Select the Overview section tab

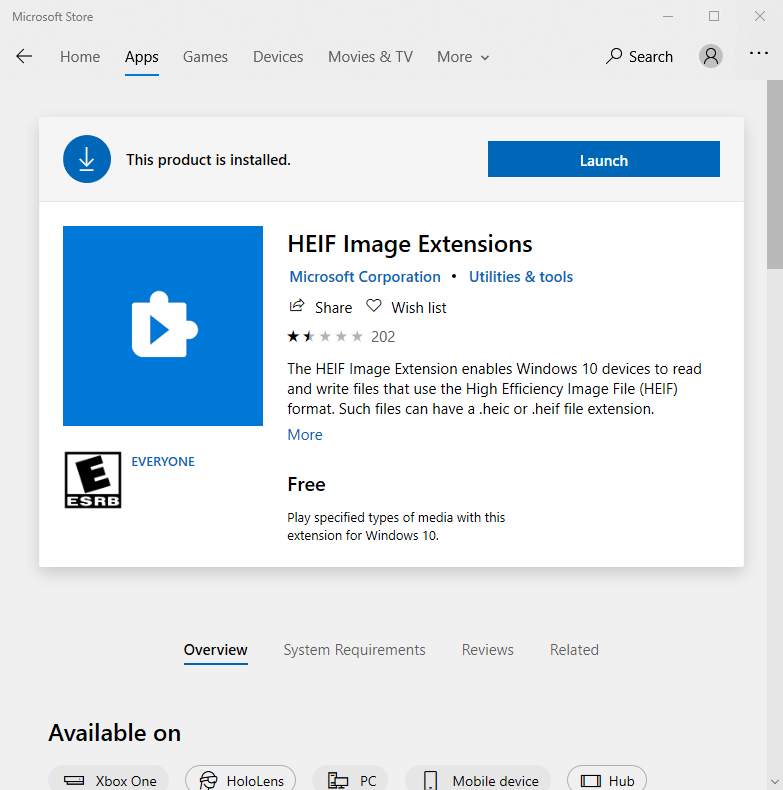coord(216,650)
